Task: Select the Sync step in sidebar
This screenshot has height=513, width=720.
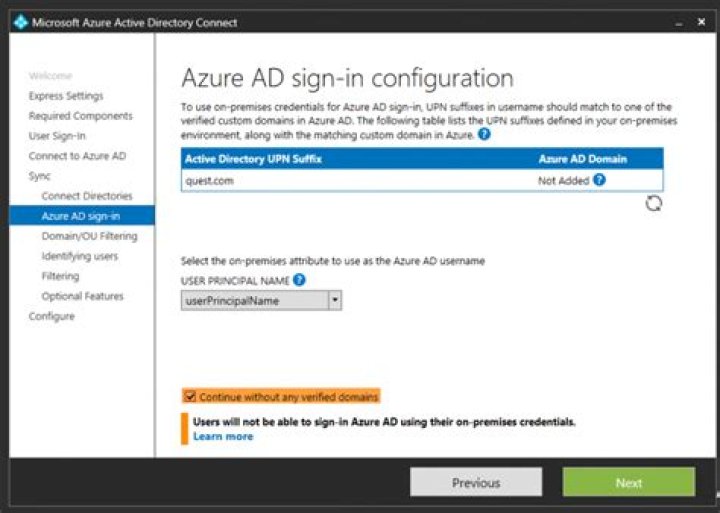Action: click(39, 176)
